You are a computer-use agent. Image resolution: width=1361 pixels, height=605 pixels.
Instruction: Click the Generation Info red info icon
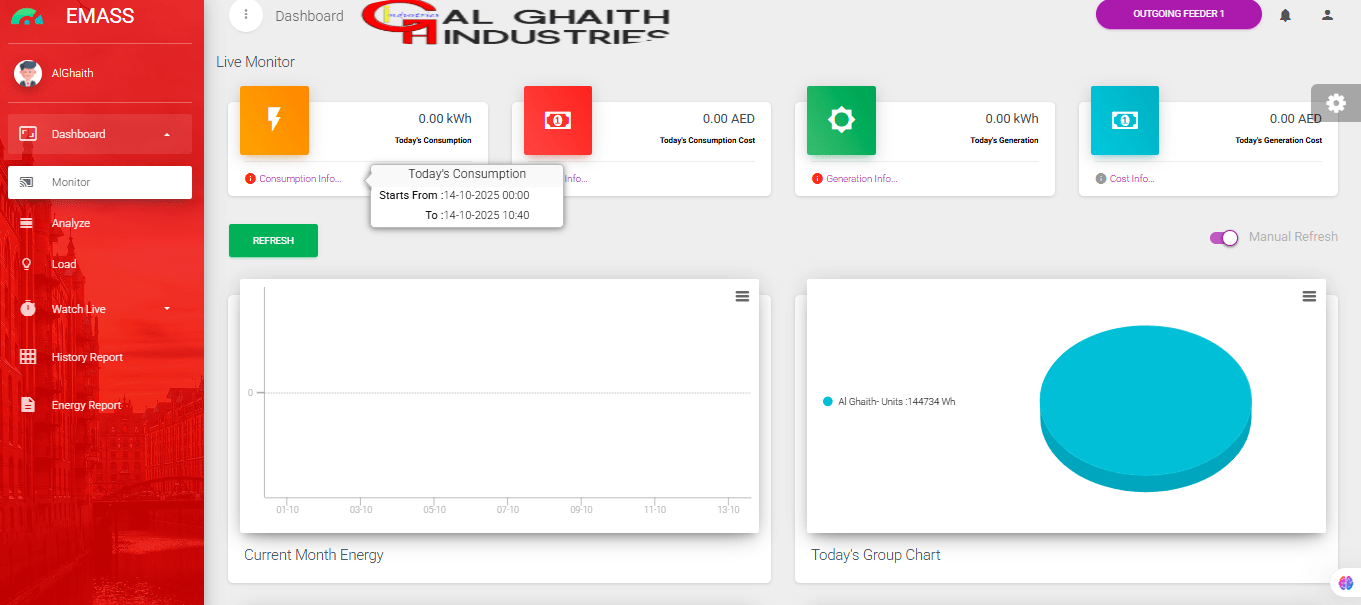click(817, 179)
